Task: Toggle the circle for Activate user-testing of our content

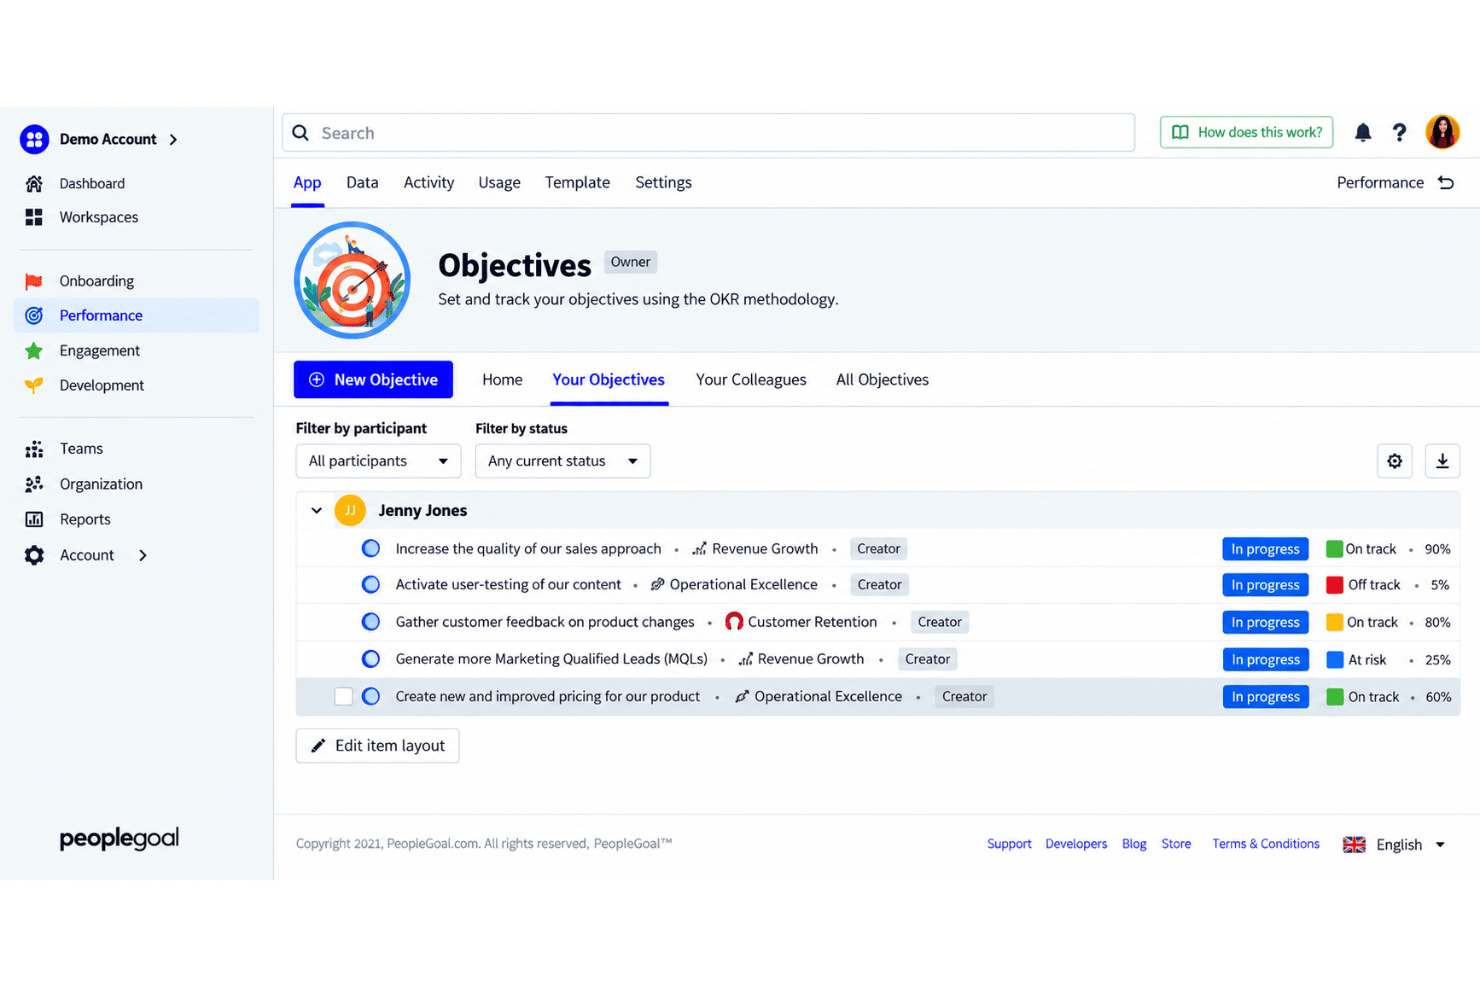Action: [x=371, y=584]
